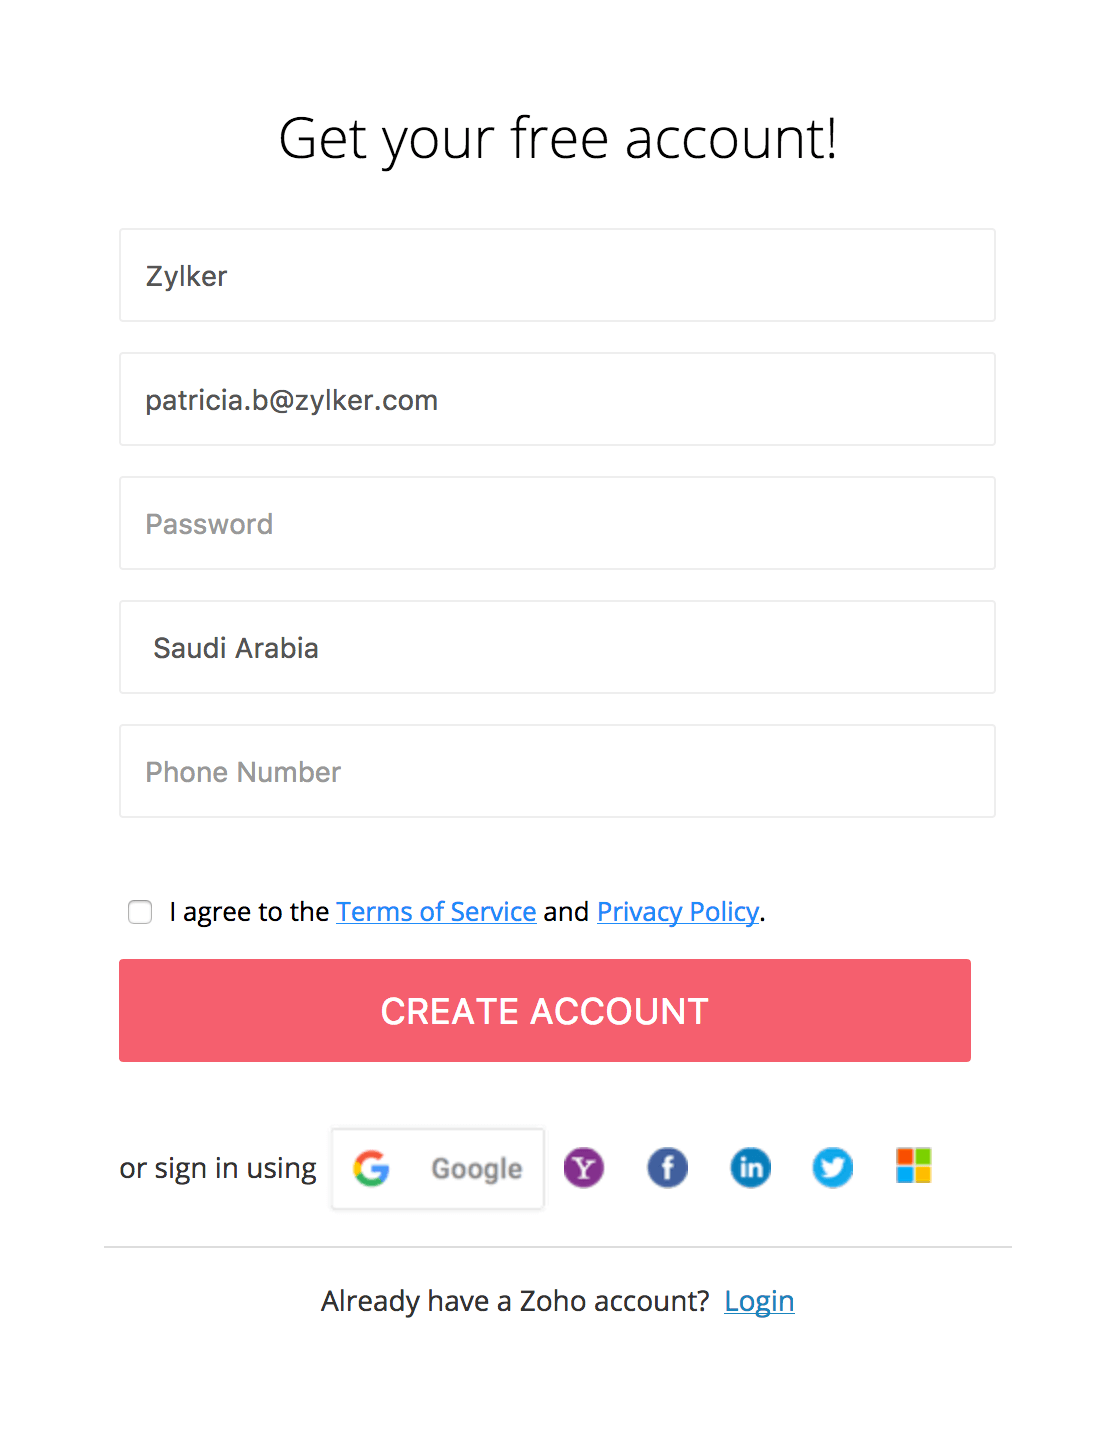Open the Privacy Policy link
This screenshot has height=1430, width=1108.
click(x=677, y=912)
